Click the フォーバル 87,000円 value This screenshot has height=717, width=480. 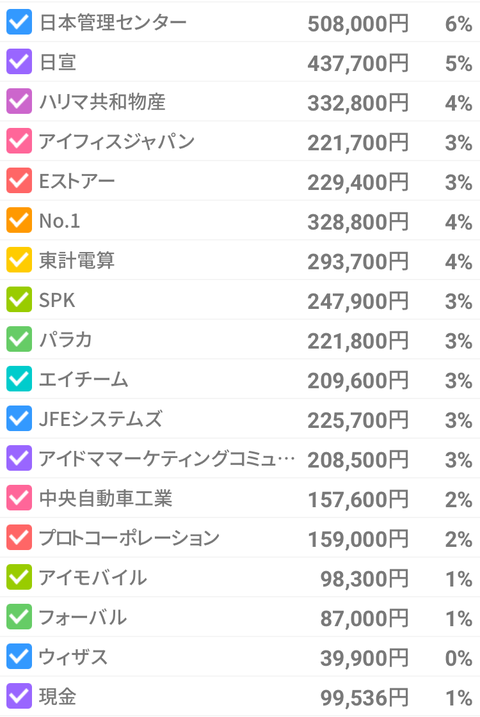pyautogui.click(x=364, y=618)
